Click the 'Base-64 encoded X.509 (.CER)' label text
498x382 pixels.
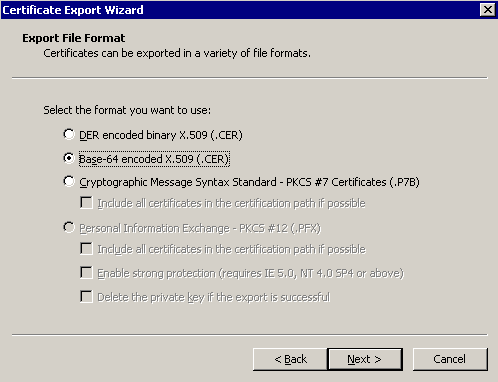coord(154,159)
